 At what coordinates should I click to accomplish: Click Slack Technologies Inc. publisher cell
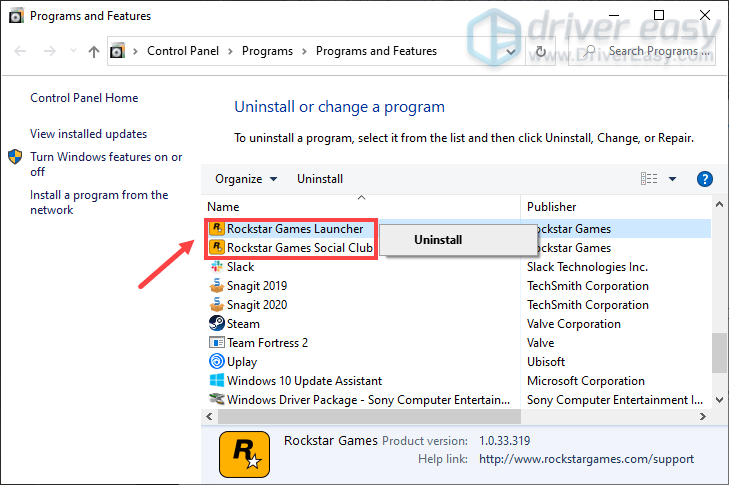587,267
